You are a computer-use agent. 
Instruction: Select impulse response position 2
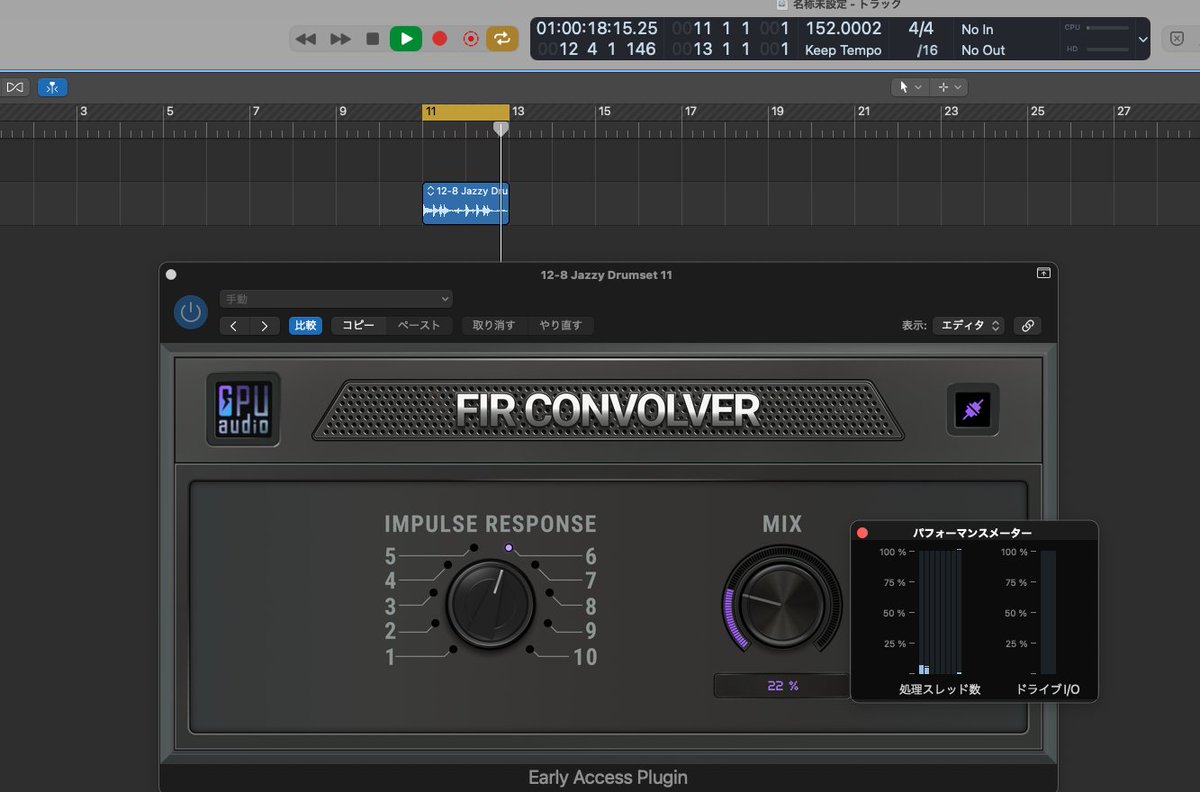390,631
